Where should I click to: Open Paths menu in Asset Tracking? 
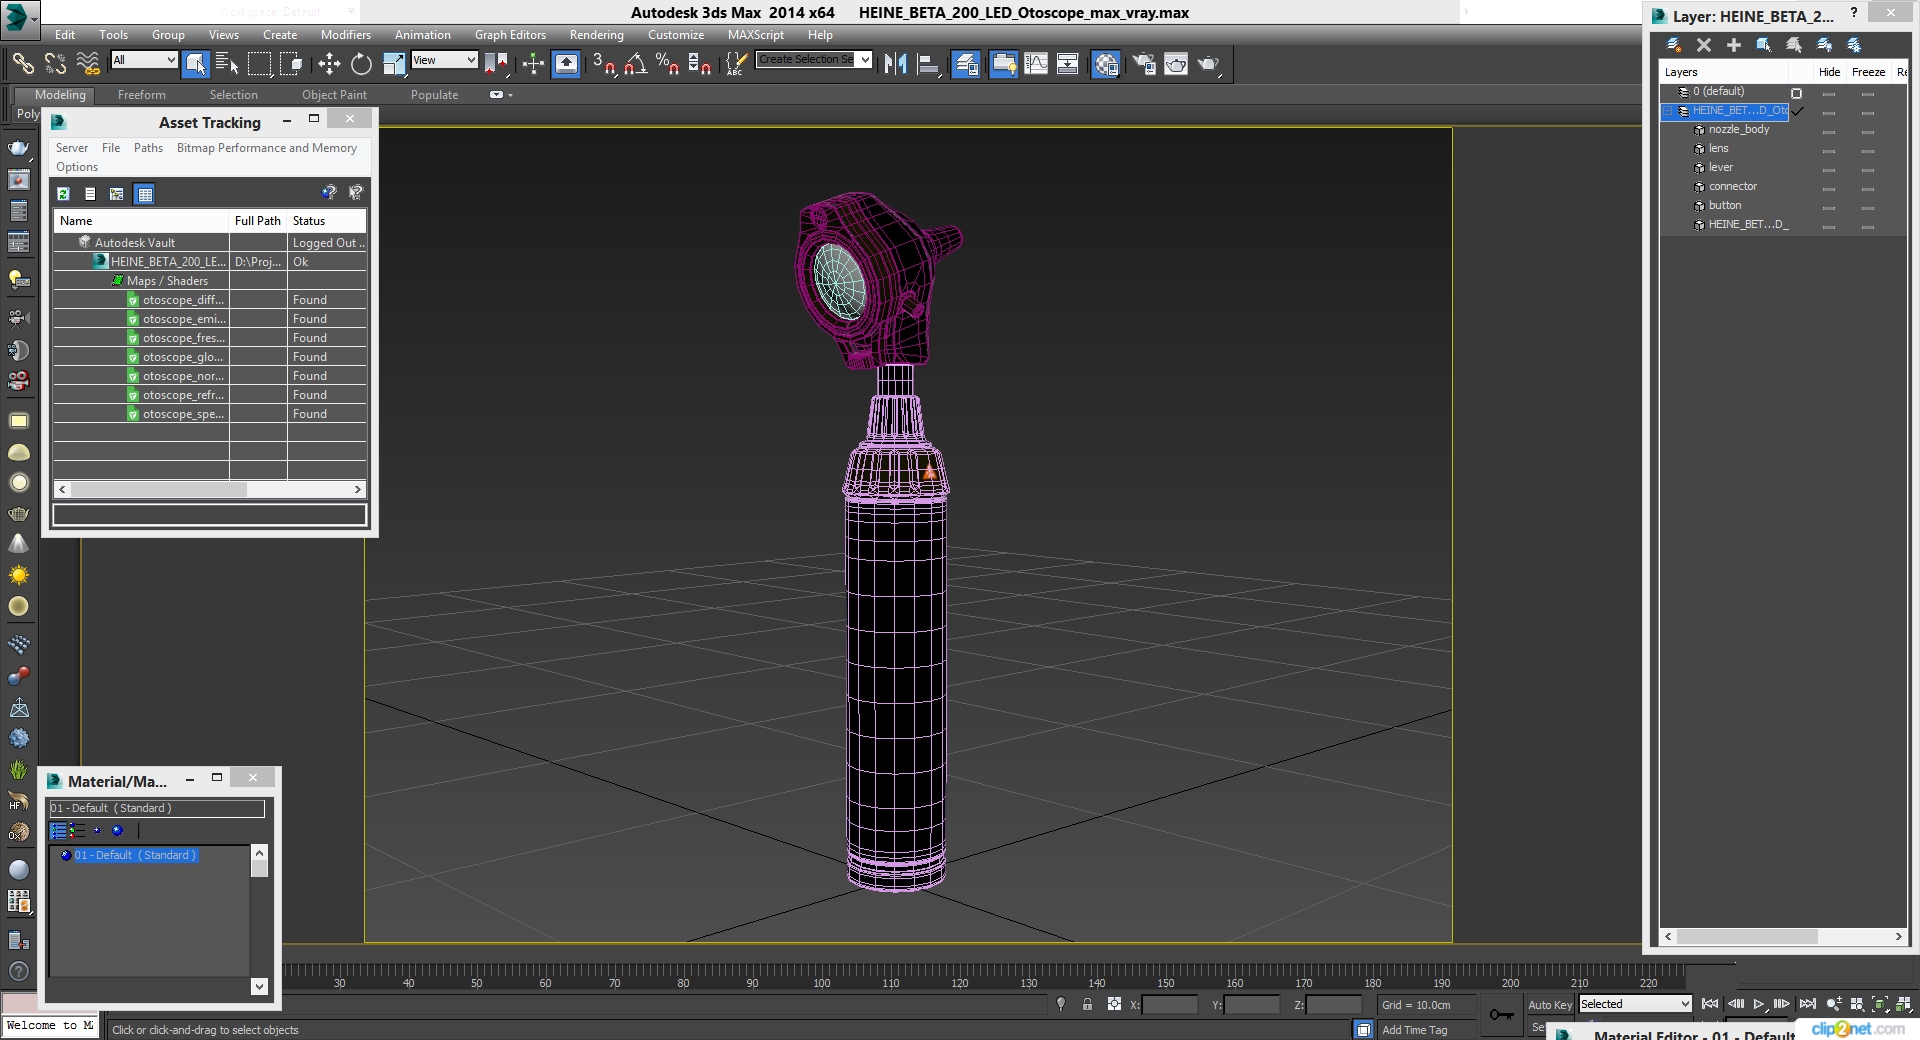click(148, 148)
